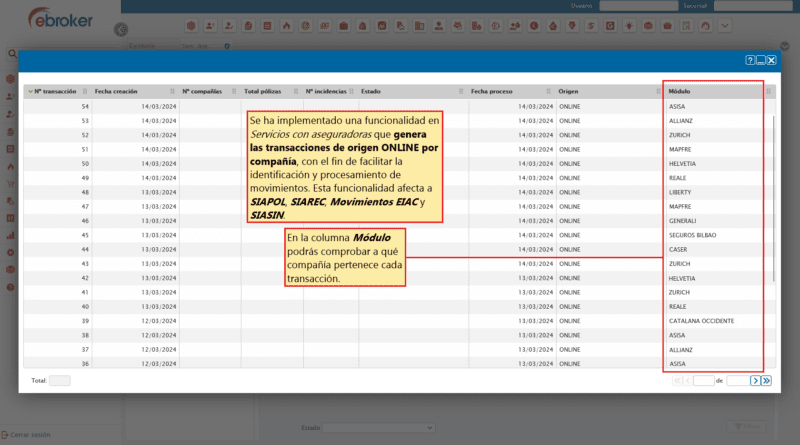The image size is (800, 445).
Task: Select the GENERALI module cell
Action: 683,221
